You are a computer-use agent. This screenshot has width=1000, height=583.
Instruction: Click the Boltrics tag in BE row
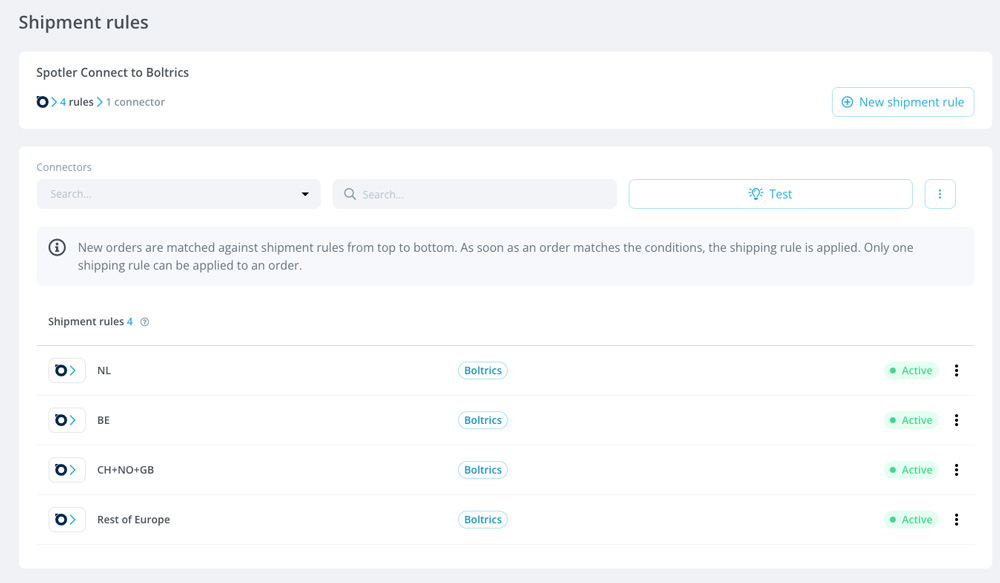483,420
